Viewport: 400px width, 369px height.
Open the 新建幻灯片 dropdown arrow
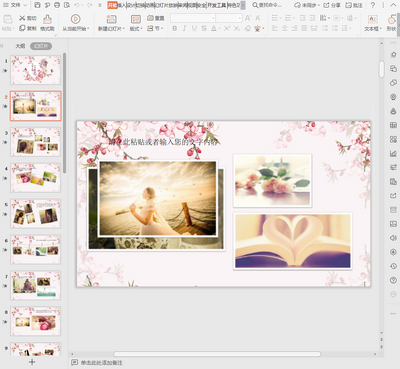(x=124, y=29)
